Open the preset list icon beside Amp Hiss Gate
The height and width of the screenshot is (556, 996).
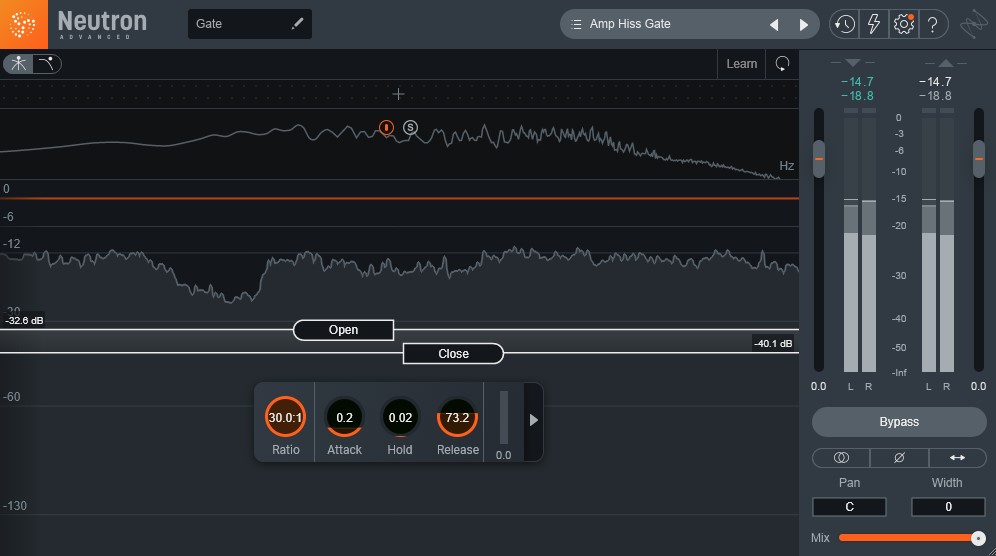pyautogui.click(x=576, y=24)
